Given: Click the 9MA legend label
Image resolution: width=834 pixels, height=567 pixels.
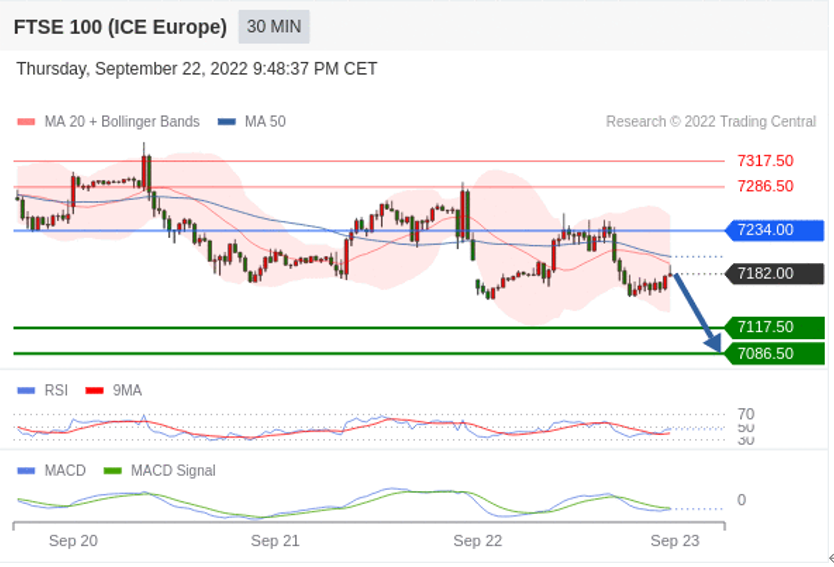Looking at the screenshot, I should click(127, 391).
